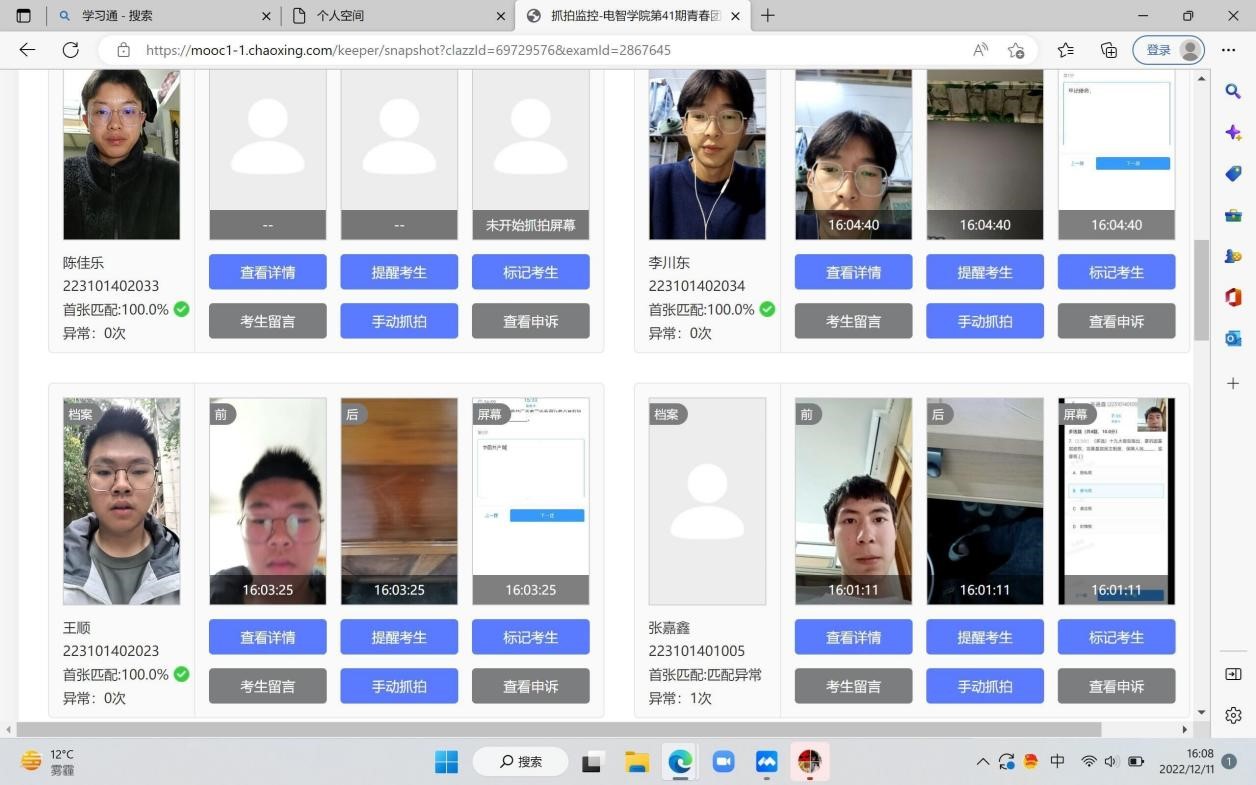Open the tab actions menu button

tap(24, 16)
